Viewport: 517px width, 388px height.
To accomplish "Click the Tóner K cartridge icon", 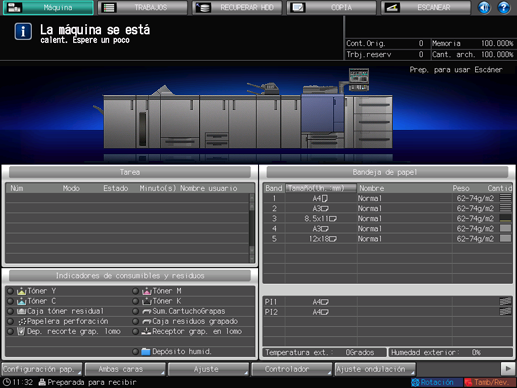I will coord(147,301).
